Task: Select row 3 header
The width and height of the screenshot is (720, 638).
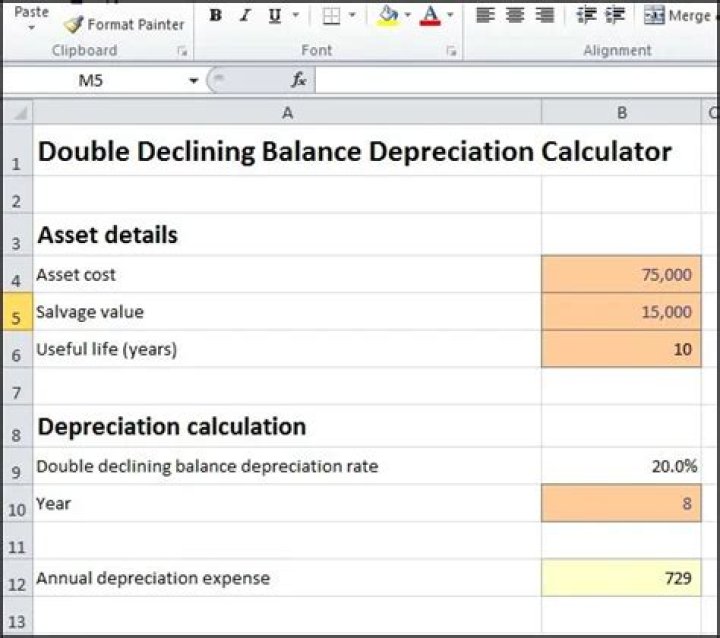Action: point(17,234)
